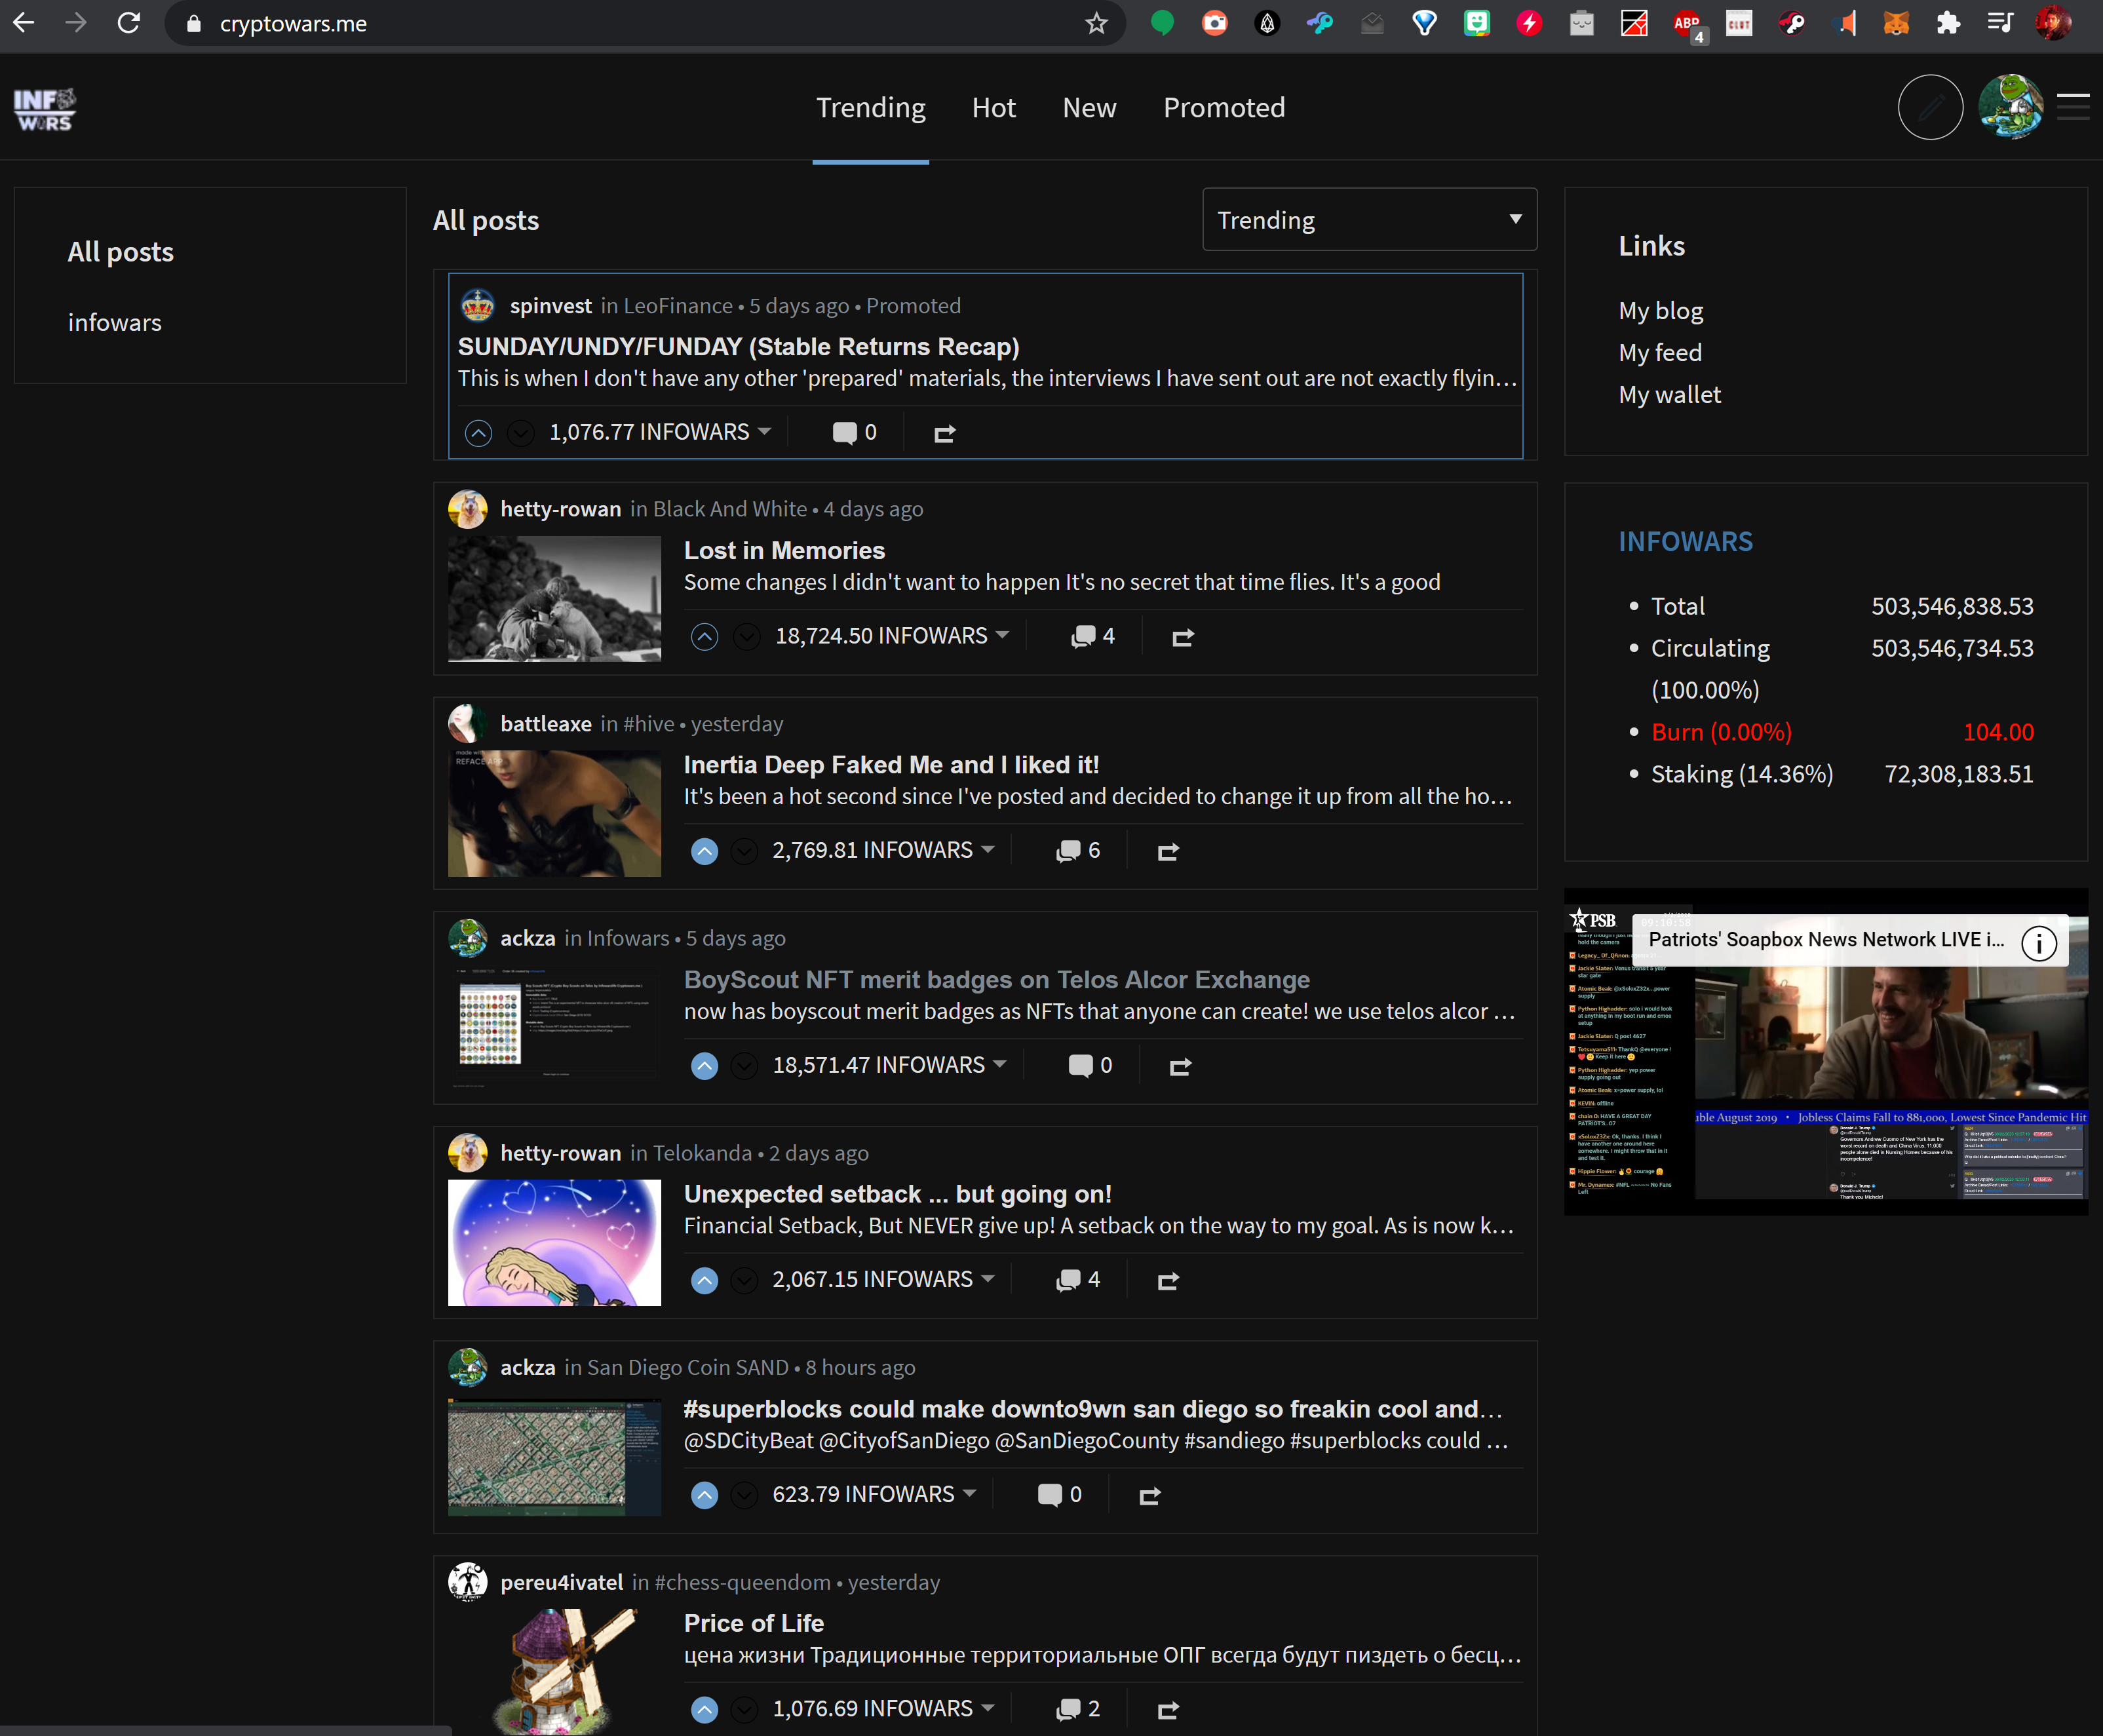The height and width of the screenshot is (1736, 2103).
Task: Open My feed link
Action: [x=1660, y=353]
